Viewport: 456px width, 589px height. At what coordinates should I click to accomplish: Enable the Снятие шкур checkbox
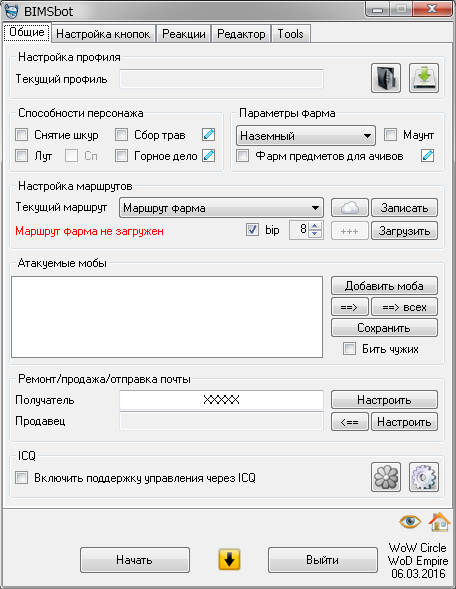click(x=21, y=134)
